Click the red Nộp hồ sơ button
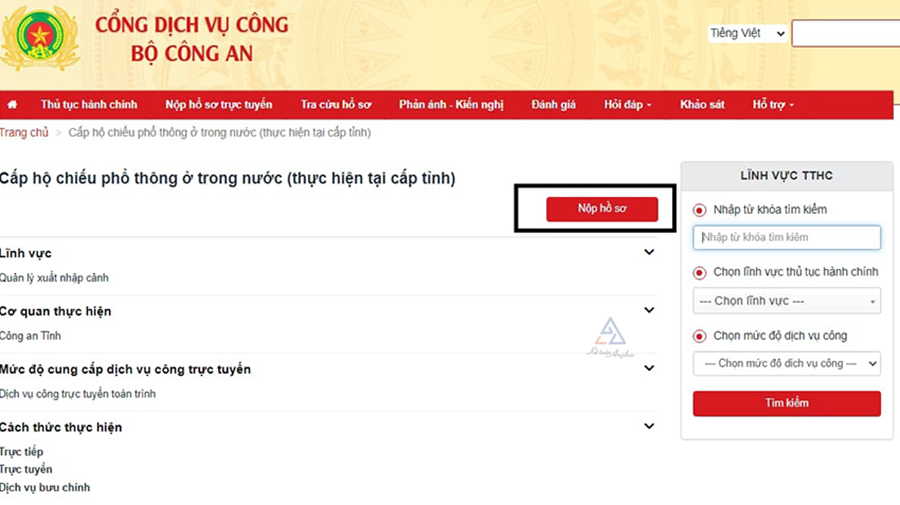Image resolution: width=900 pixels, height=505 pixels. click(x=602, y=208)
